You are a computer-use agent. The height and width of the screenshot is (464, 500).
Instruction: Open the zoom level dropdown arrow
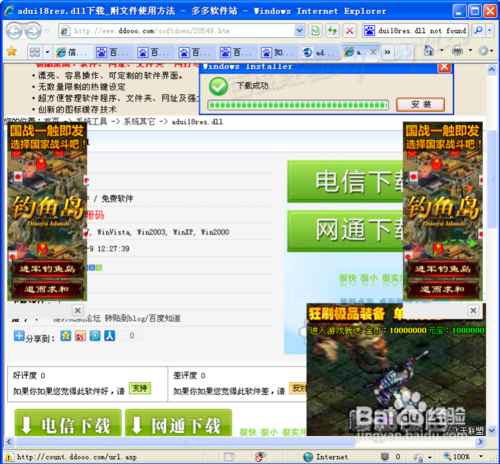click(481, 456)
